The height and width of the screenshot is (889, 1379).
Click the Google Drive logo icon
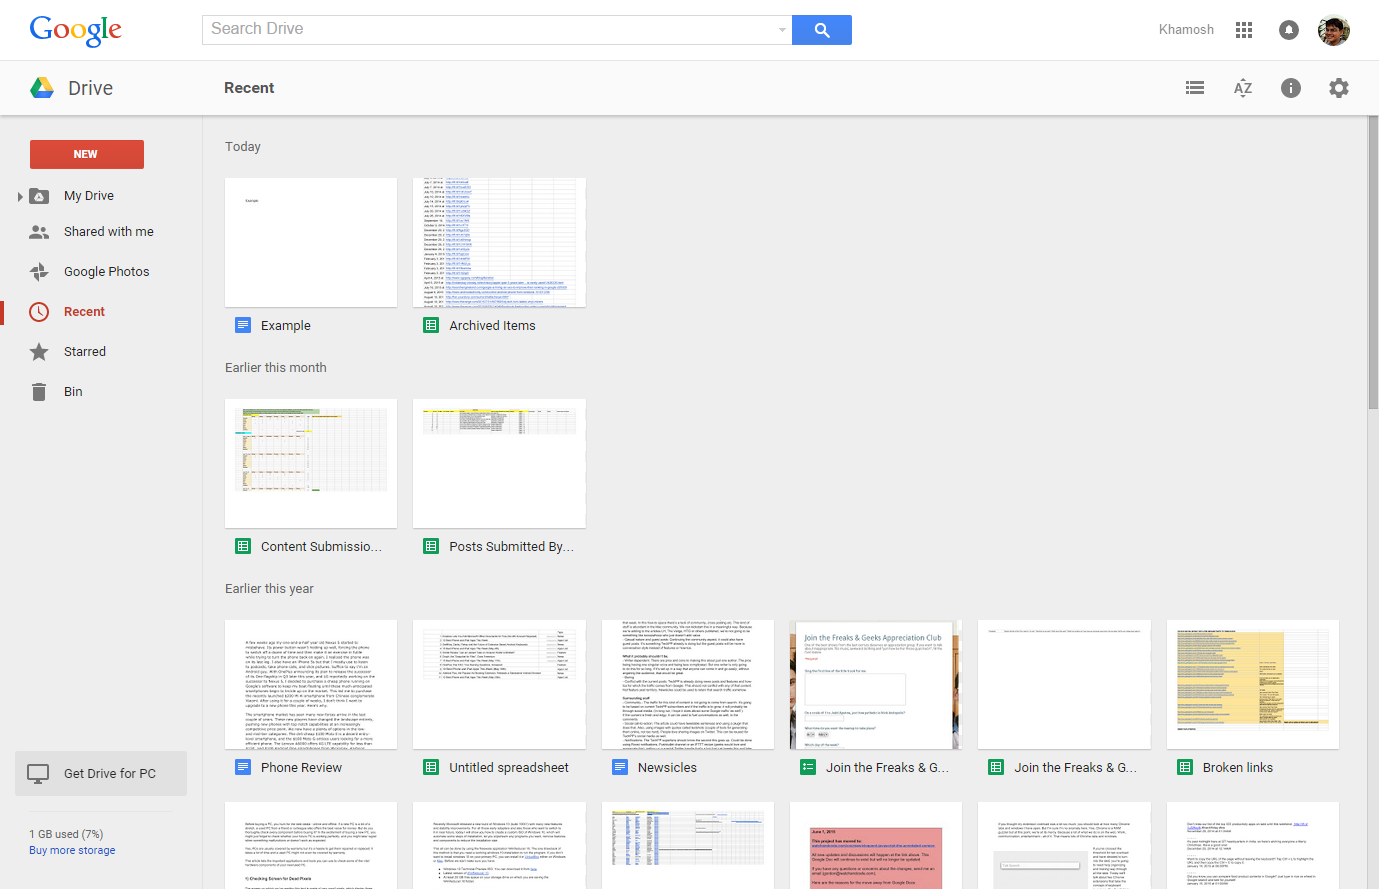42,88
